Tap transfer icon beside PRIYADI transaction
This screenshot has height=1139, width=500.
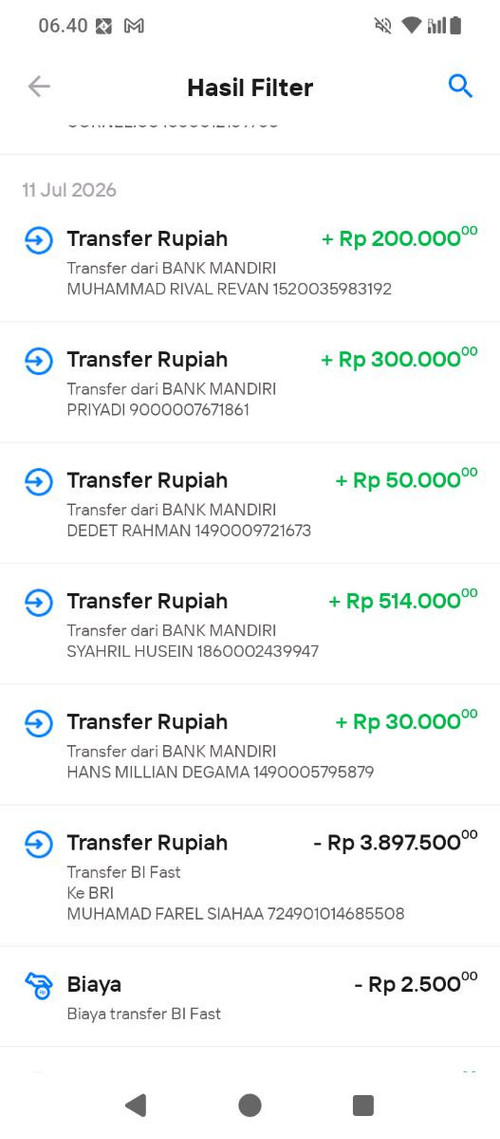pos(39,360)
